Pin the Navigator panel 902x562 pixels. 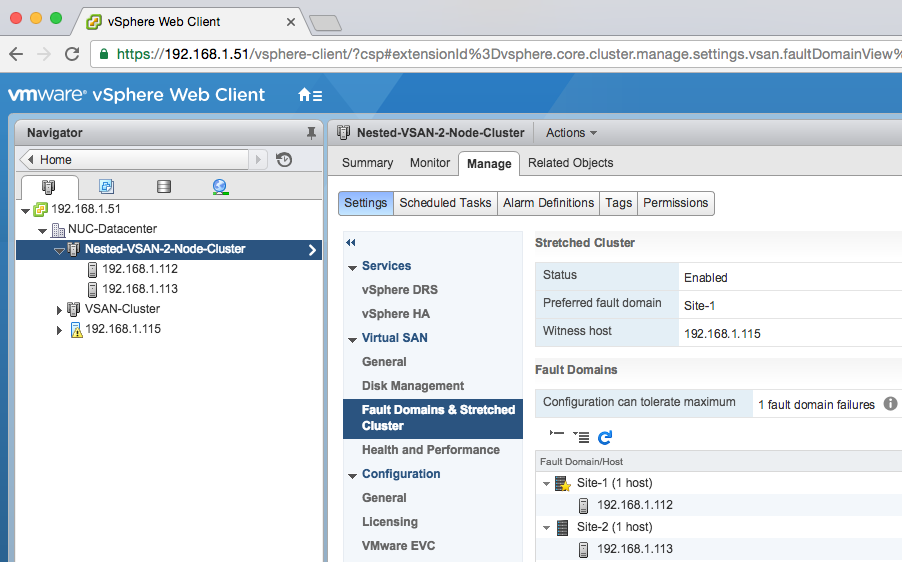(x=311, y=133)
